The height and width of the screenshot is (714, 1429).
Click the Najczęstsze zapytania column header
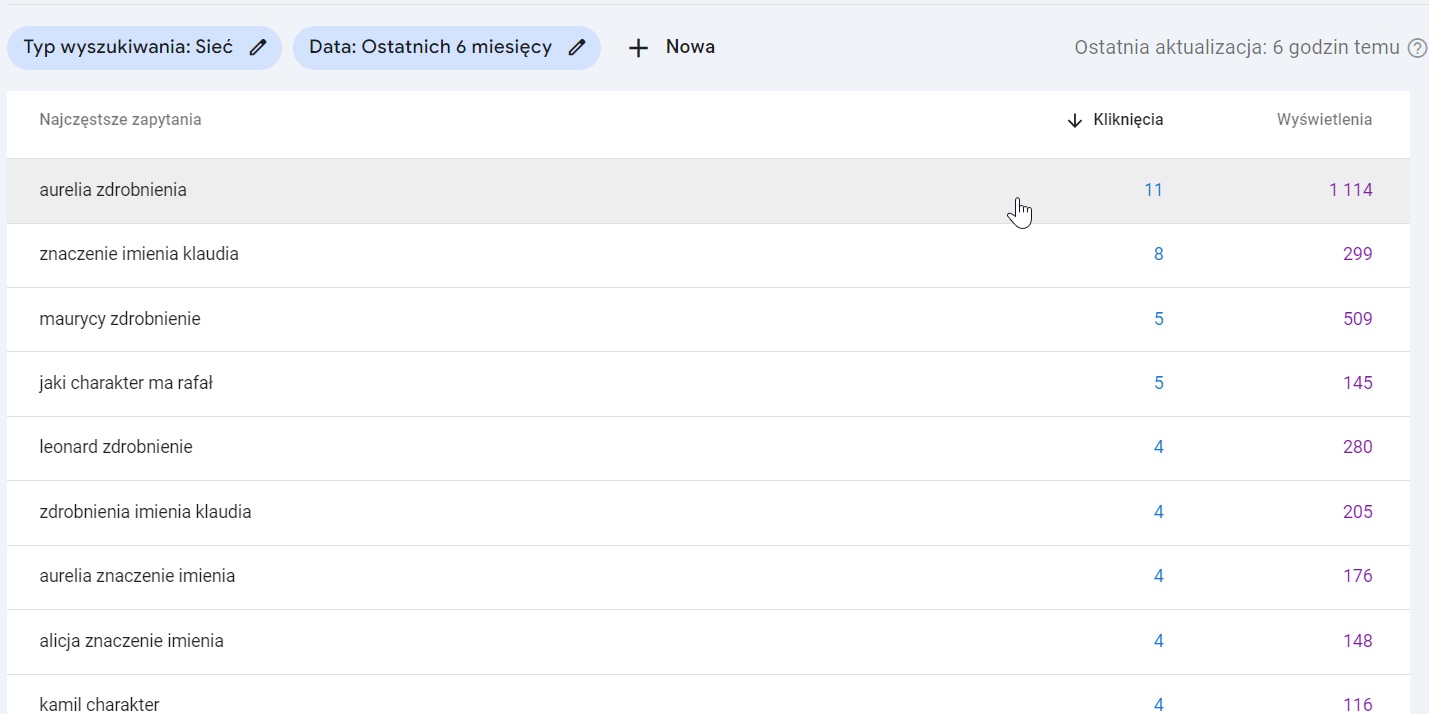click(120, 120)
